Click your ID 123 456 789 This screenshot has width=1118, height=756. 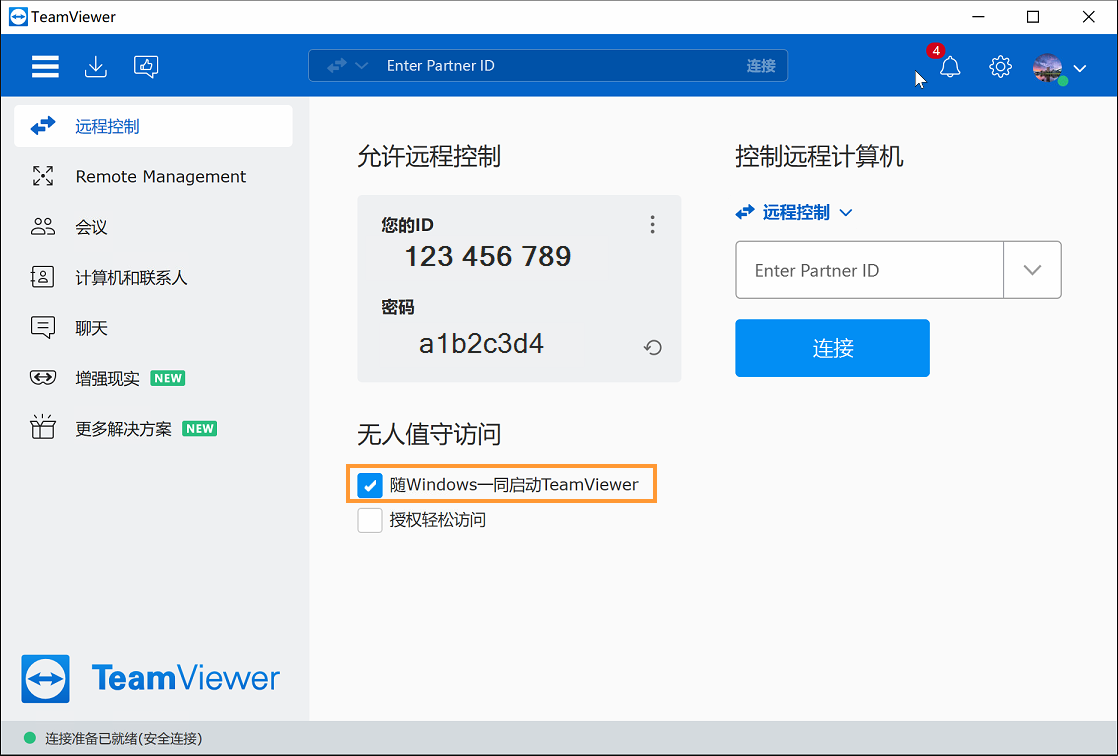pos(488,257)
